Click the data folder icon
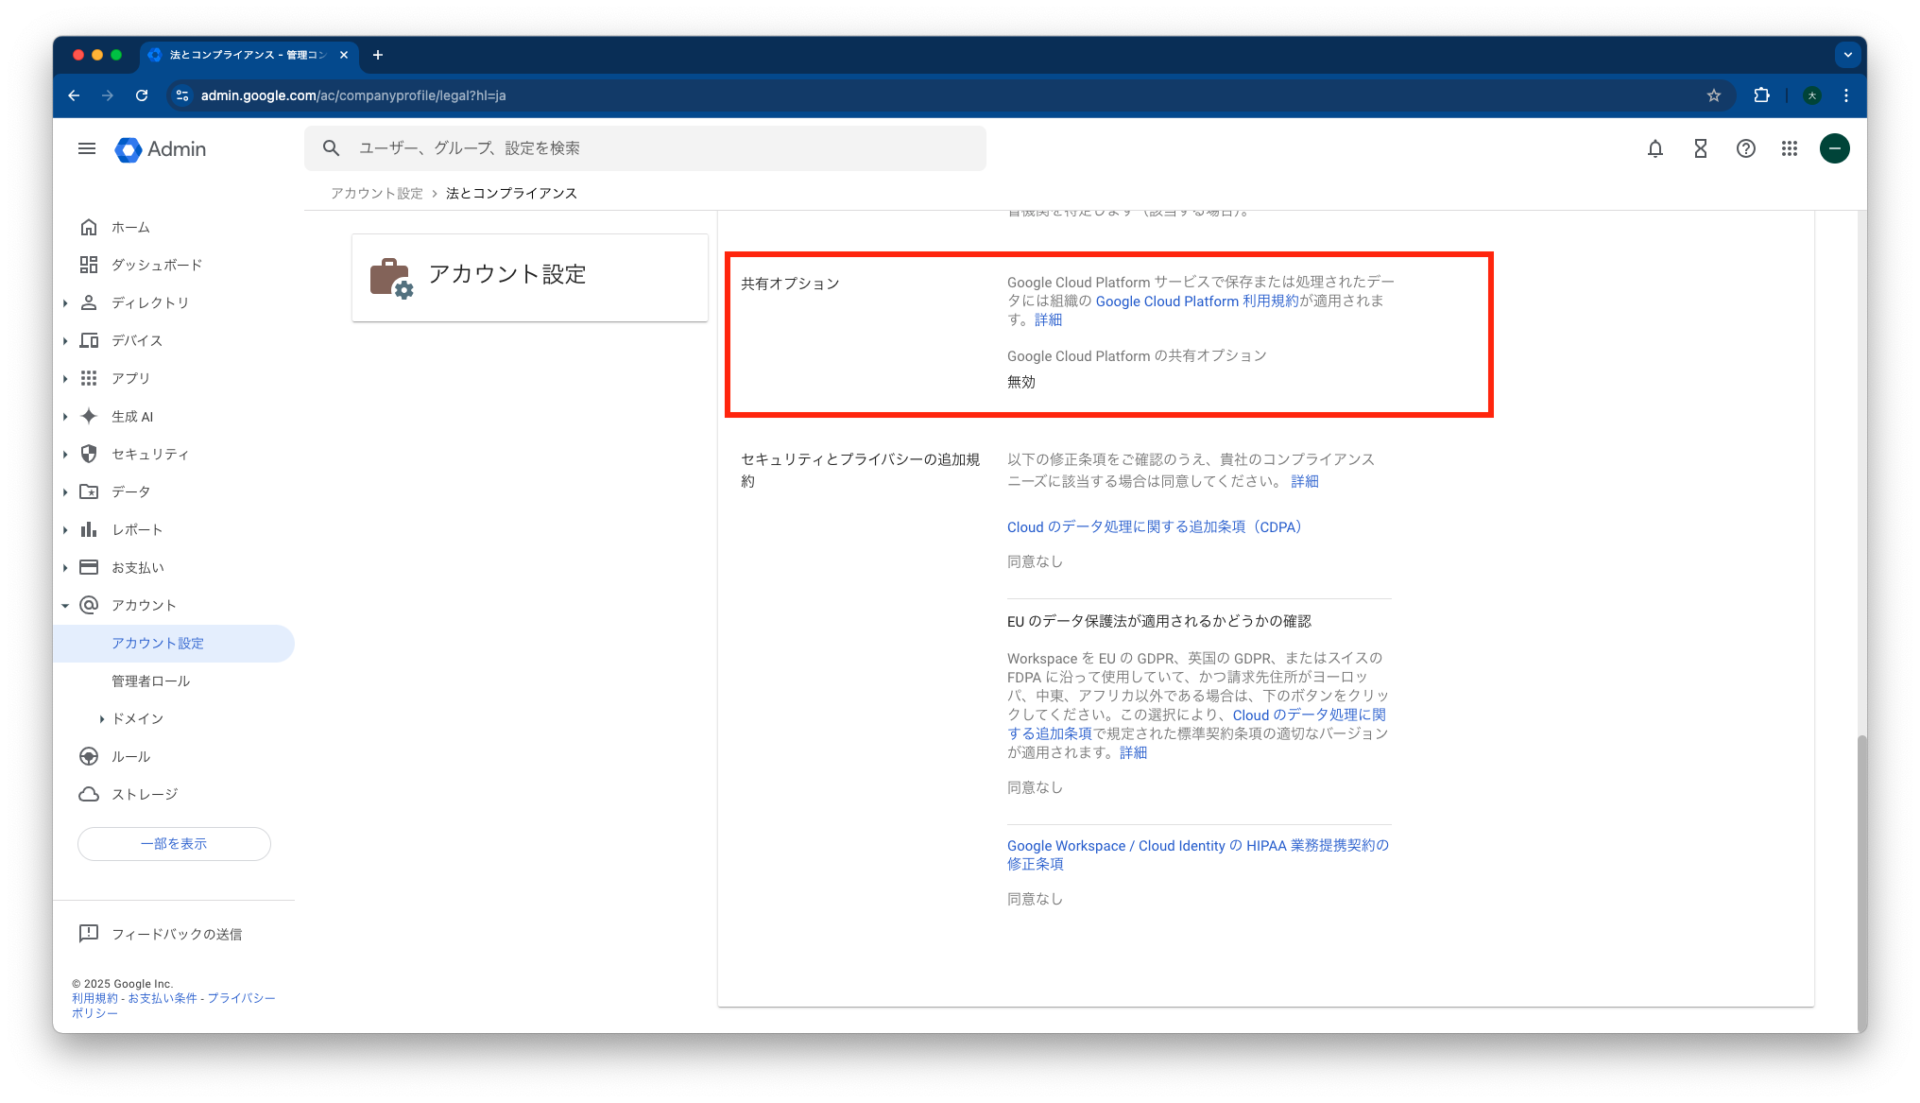The width and height of the screenshot is (1920, 1103). tap(89, 492)
